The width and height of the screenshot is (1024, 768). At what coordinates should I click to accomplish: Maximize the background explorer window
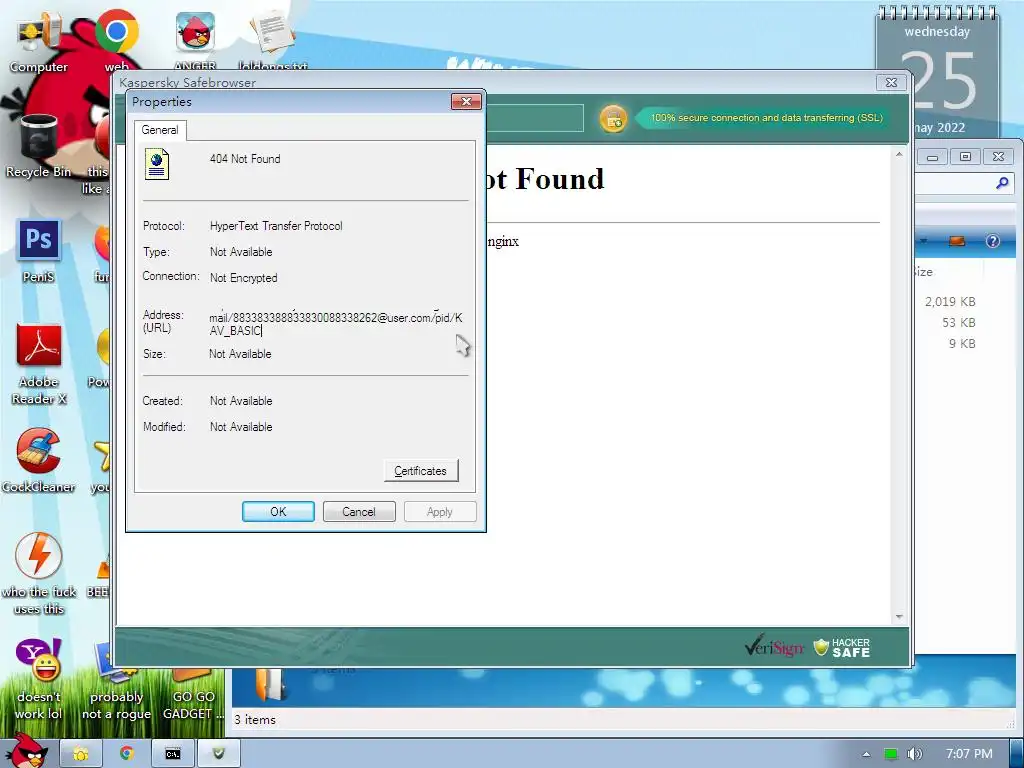(x=965, y=157)
